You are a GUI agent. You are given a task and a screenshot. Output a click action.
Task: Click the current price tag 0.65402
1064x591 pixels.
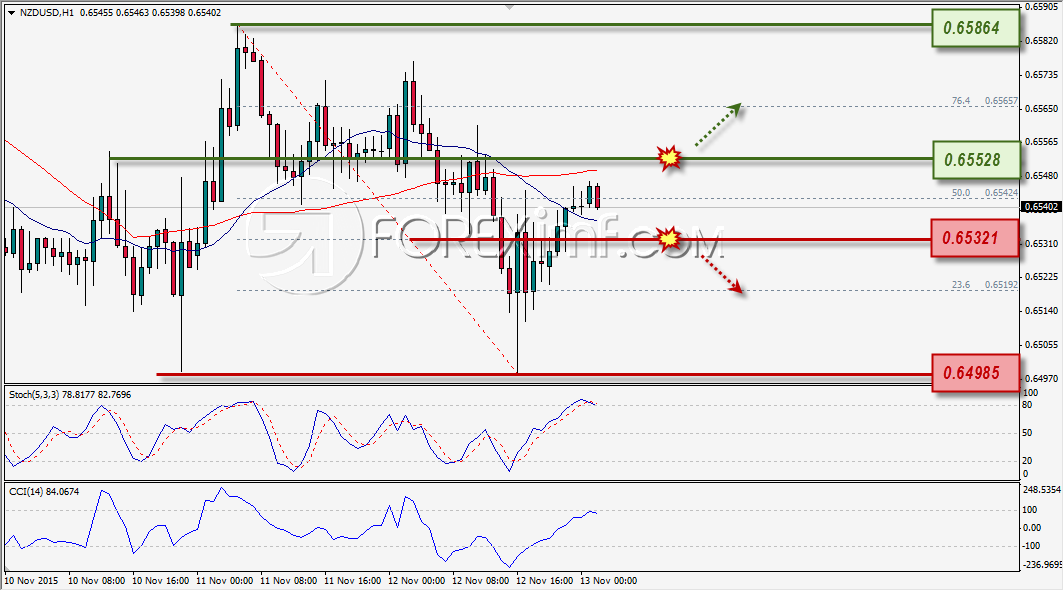1041,207
